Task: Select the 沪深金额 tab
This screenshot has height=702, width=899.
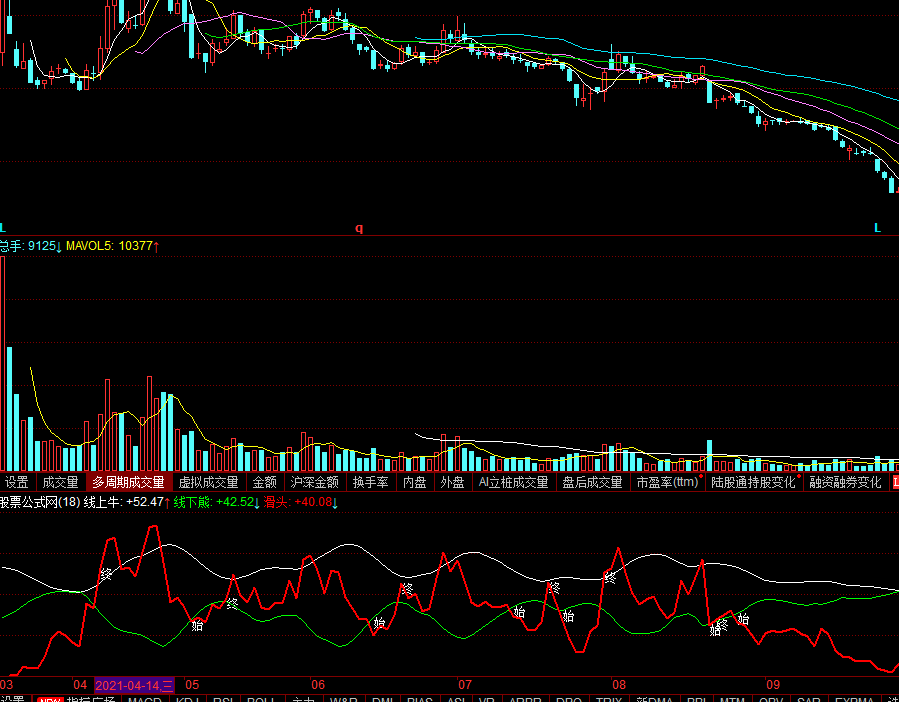Action: pos(315,482)
